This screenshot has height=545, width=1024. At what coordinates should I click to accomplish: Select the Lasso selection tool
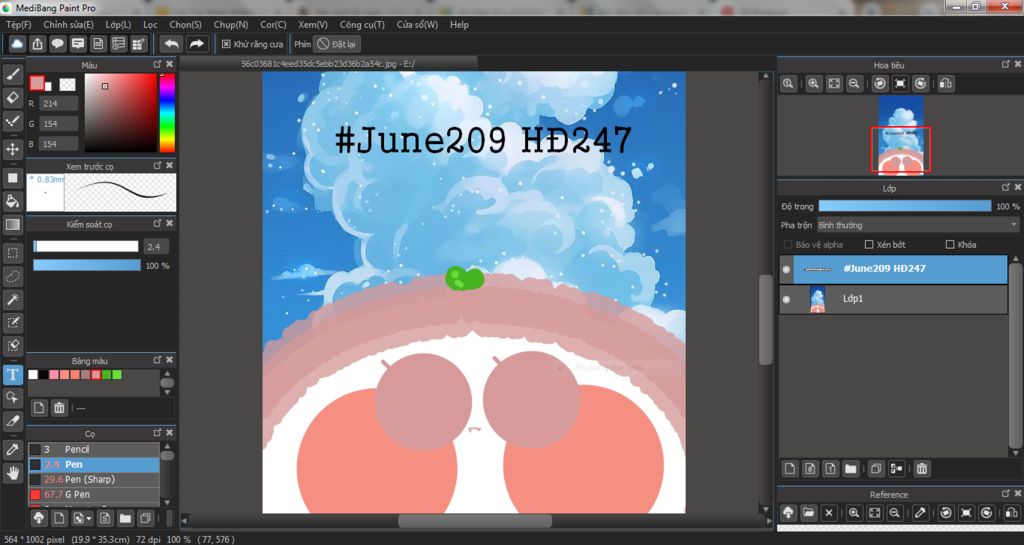[x=12, y=276]
